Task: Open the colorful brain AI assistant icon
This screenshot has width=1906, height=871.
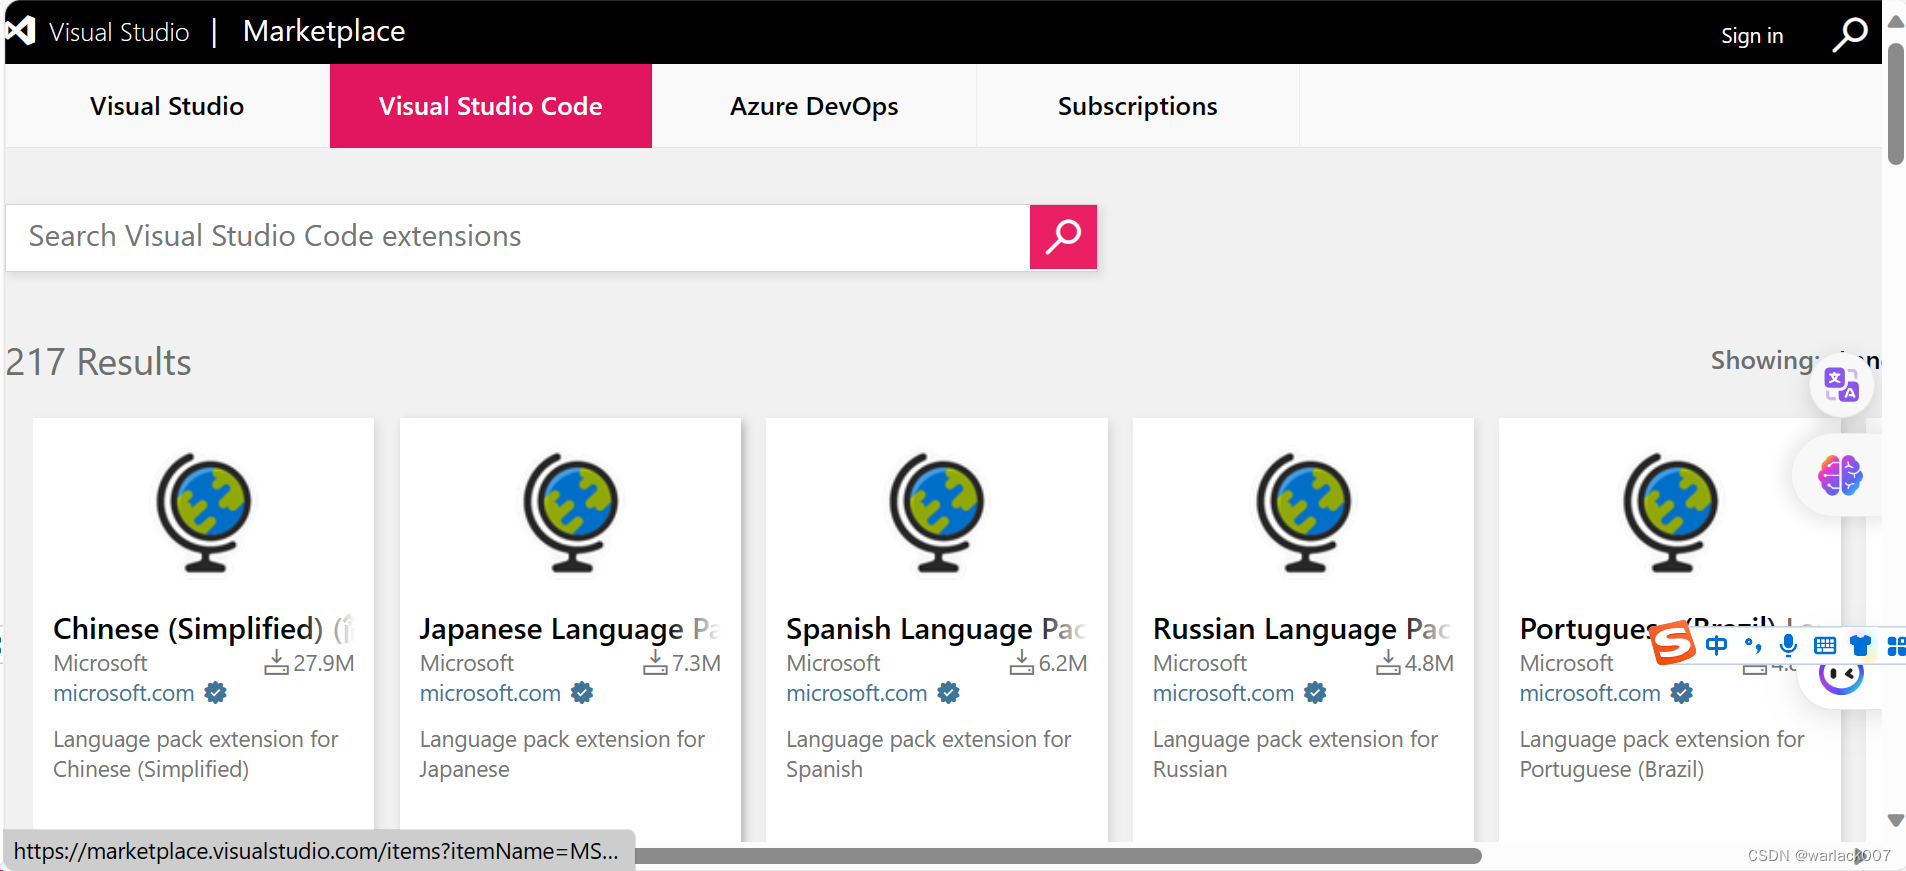Action: 1840,475
